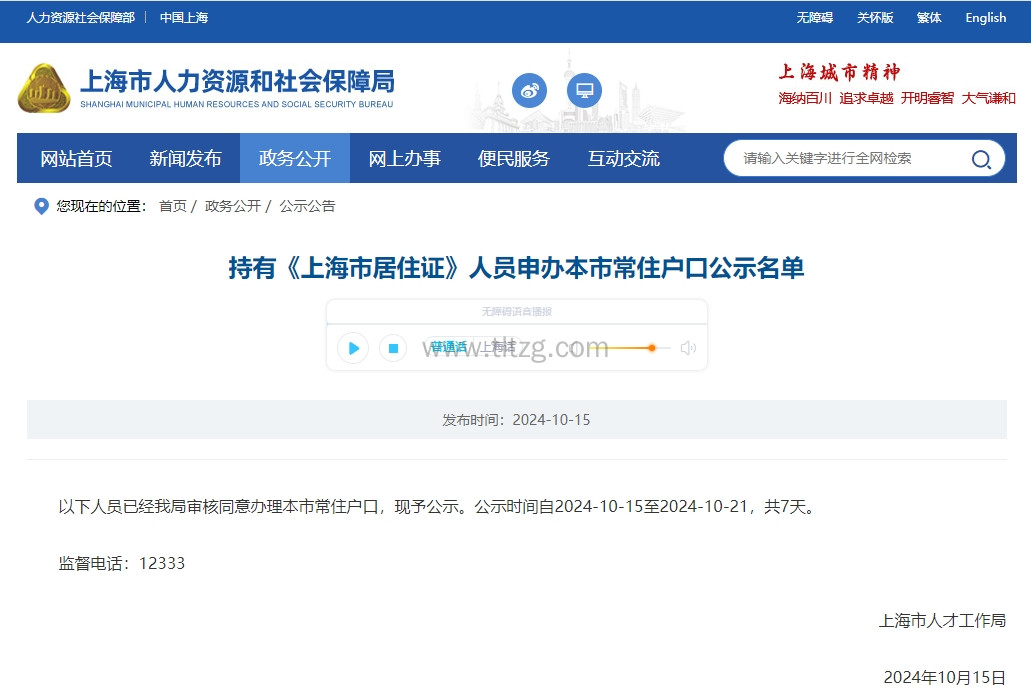Click the speaker volume icon

688,348
